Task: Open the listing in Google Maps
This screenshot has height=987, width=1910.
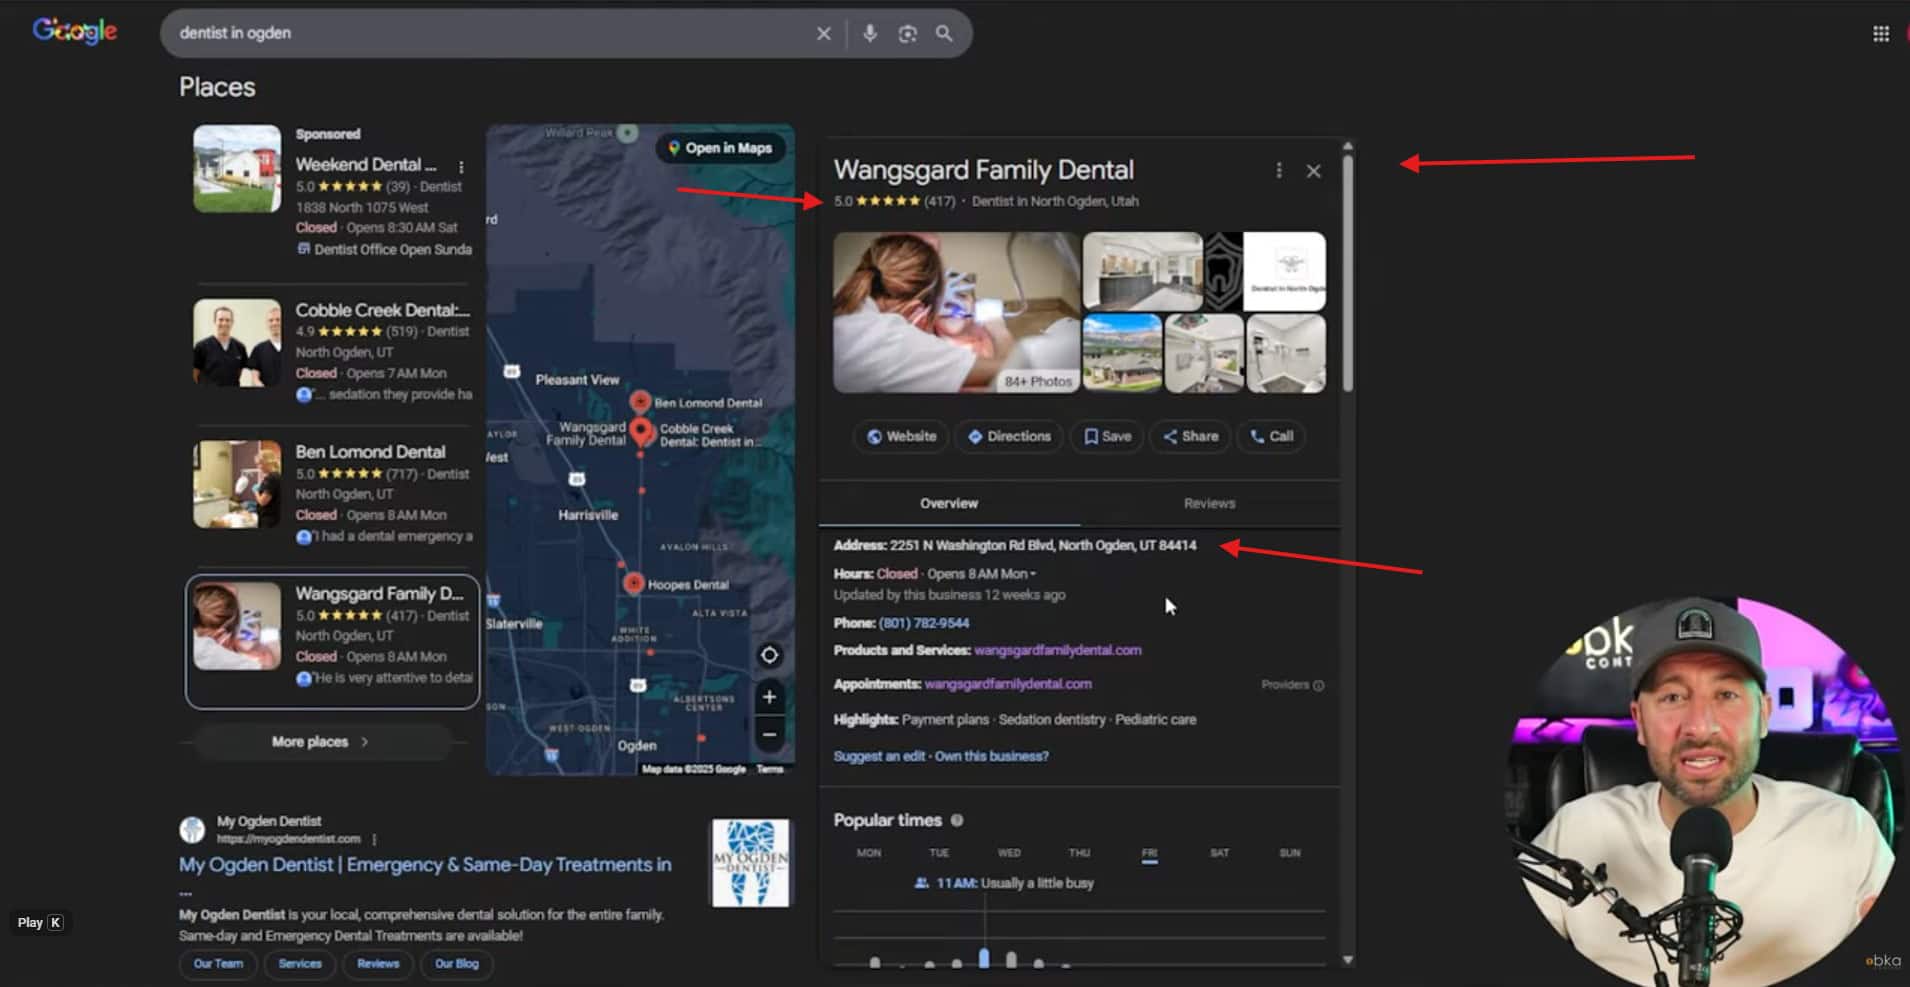Action: pos(722,147)
